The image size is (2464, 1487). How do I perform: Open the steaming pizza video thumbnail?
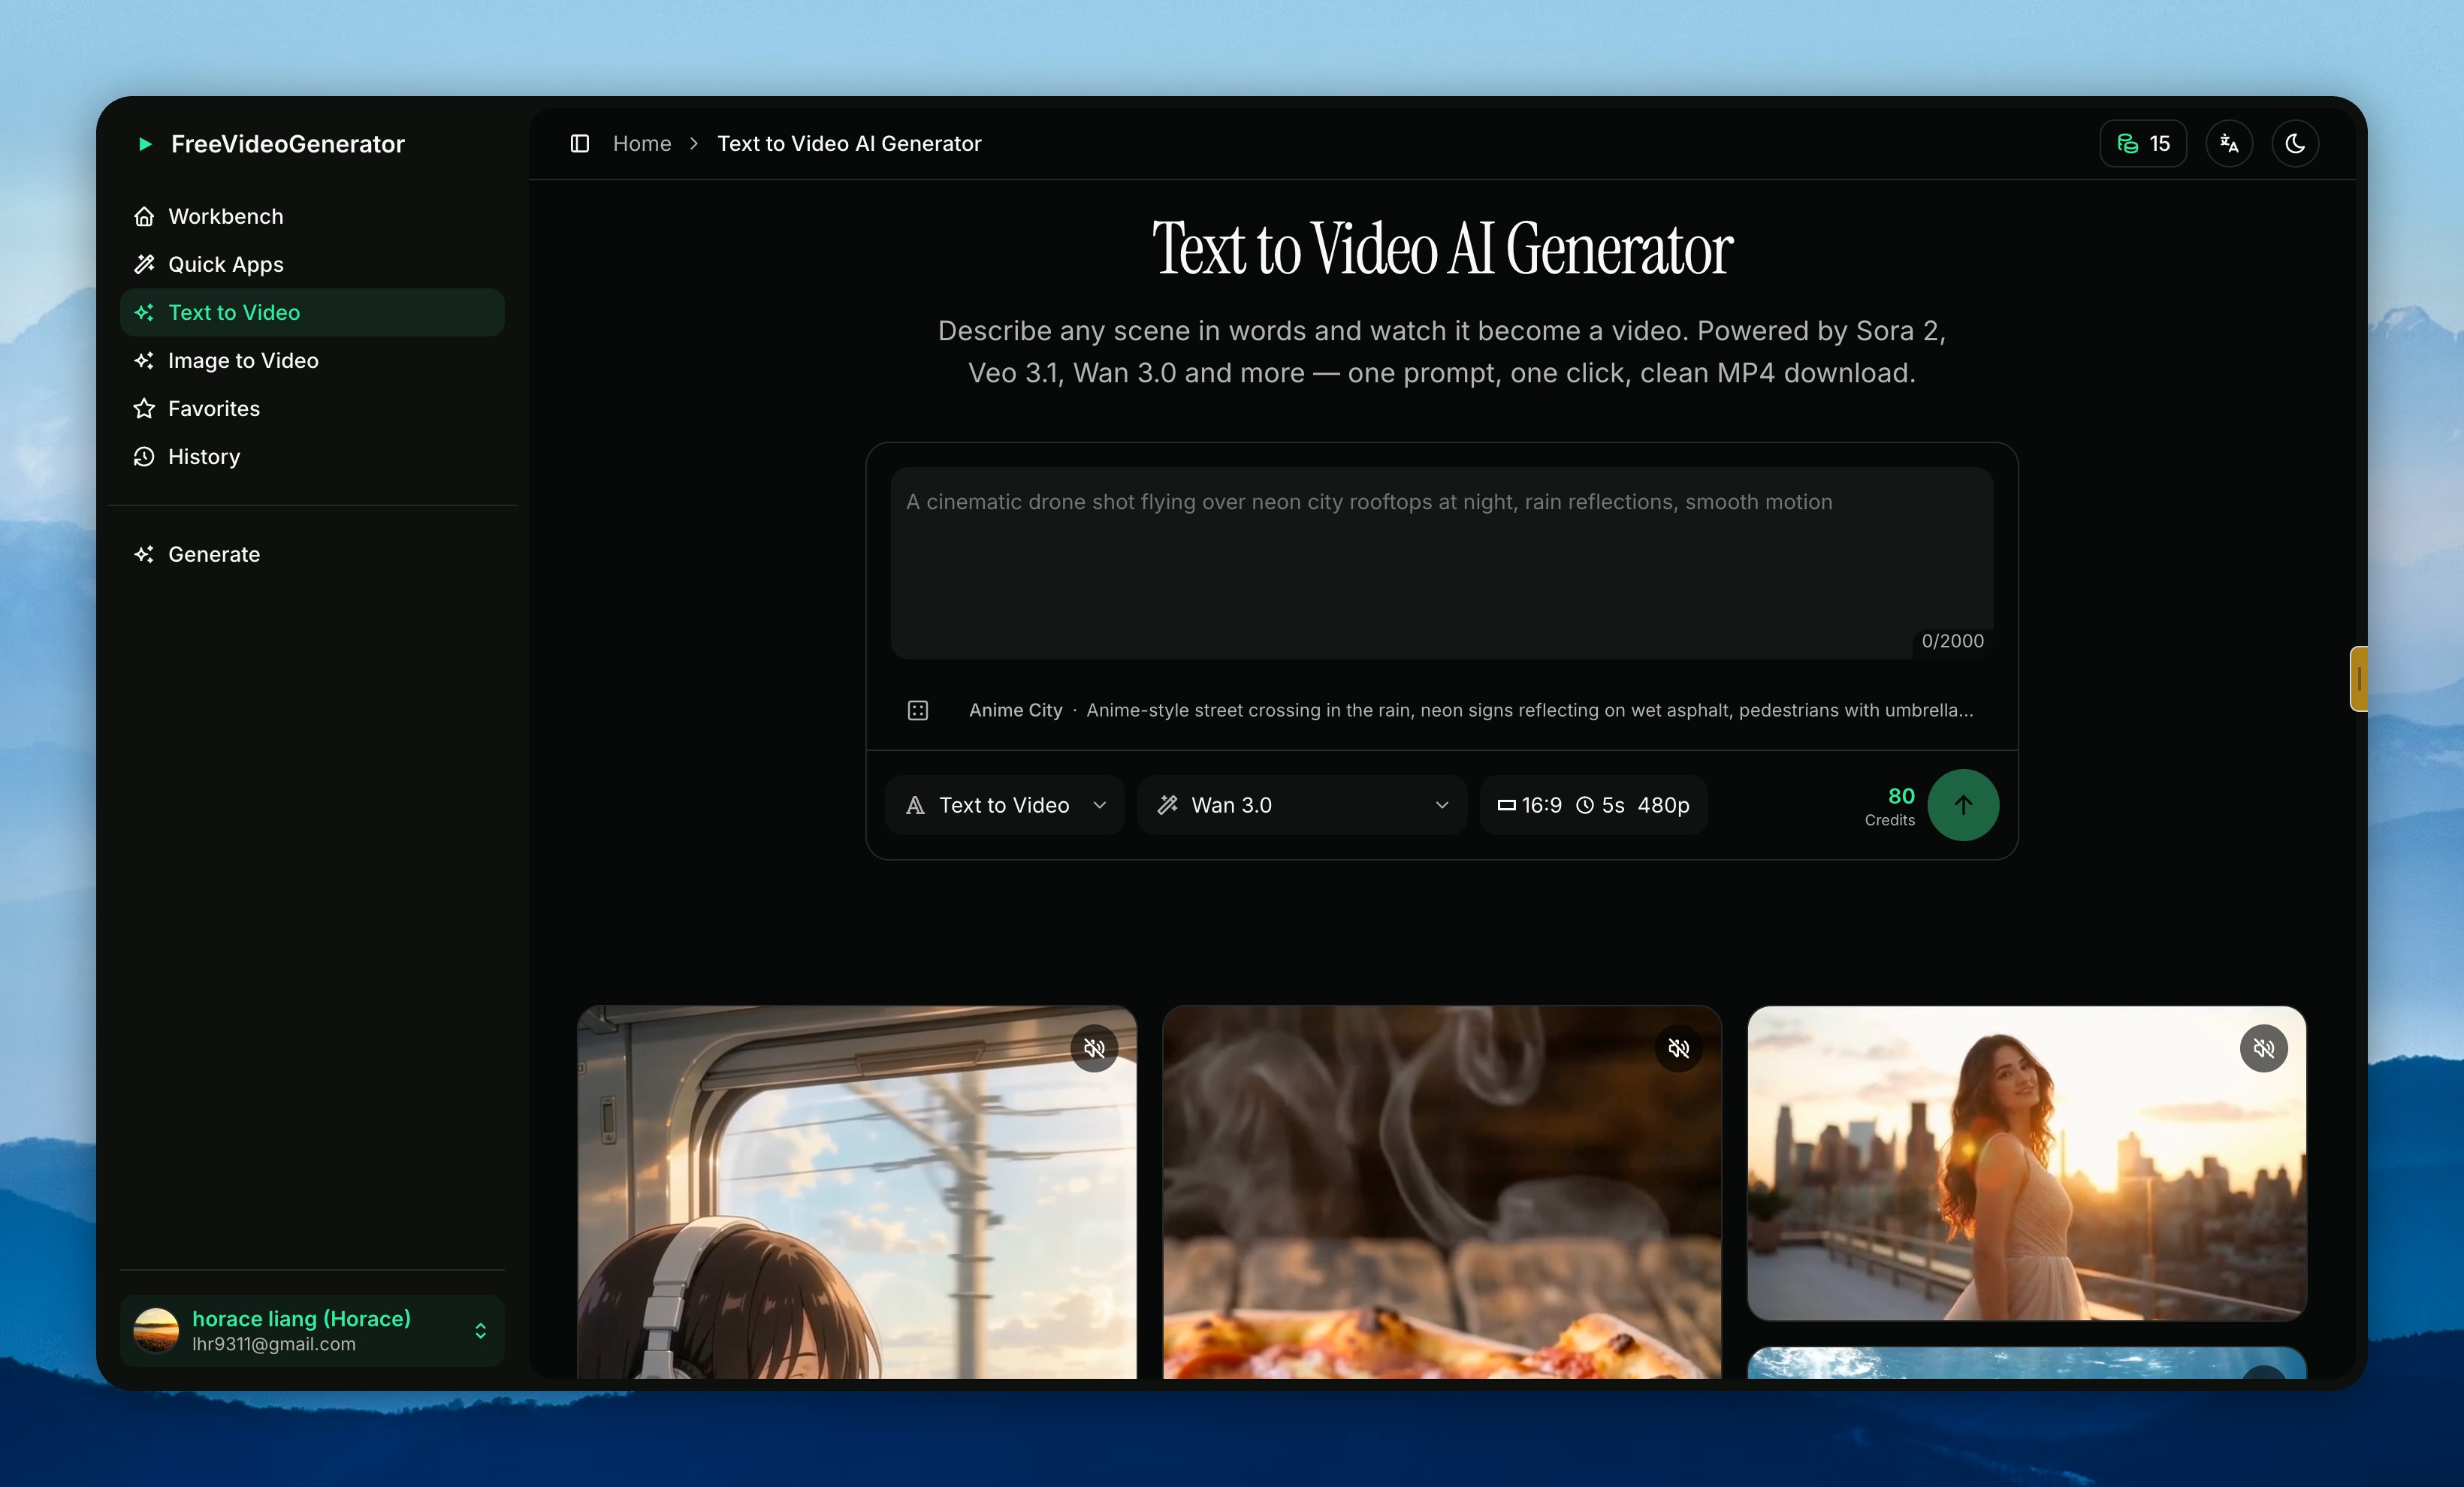1442,1192
